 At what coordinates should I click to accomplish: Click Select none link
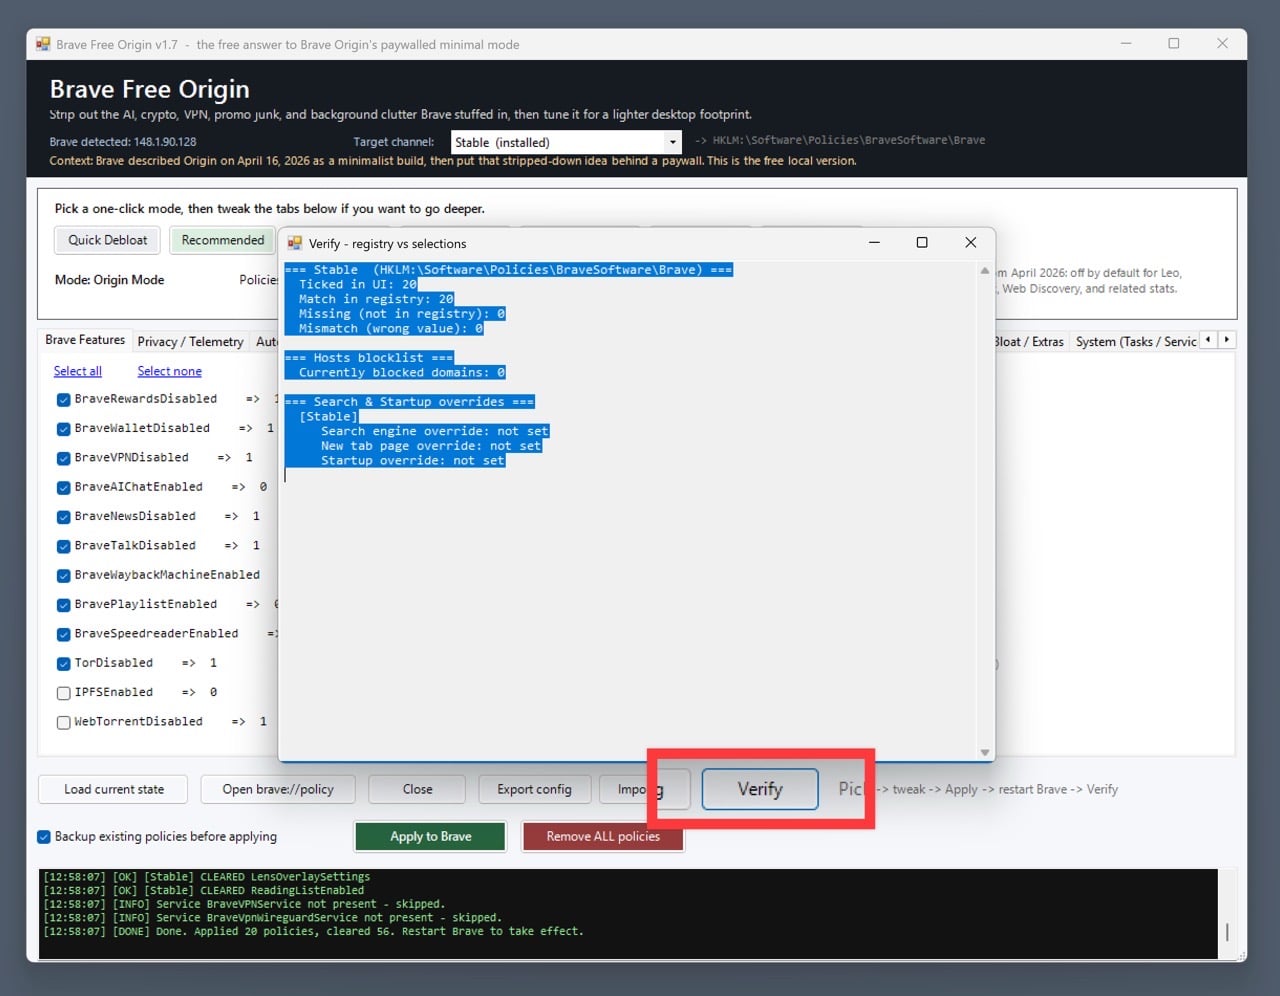click(169, 371)
